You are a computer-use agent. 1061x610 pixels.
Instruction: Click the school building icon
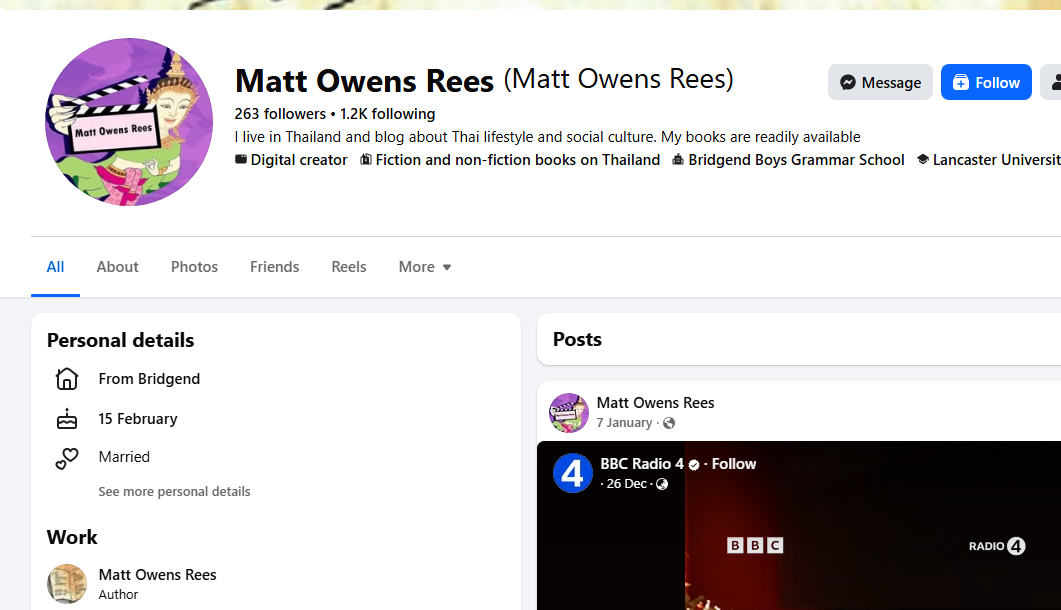click(677, 160)
